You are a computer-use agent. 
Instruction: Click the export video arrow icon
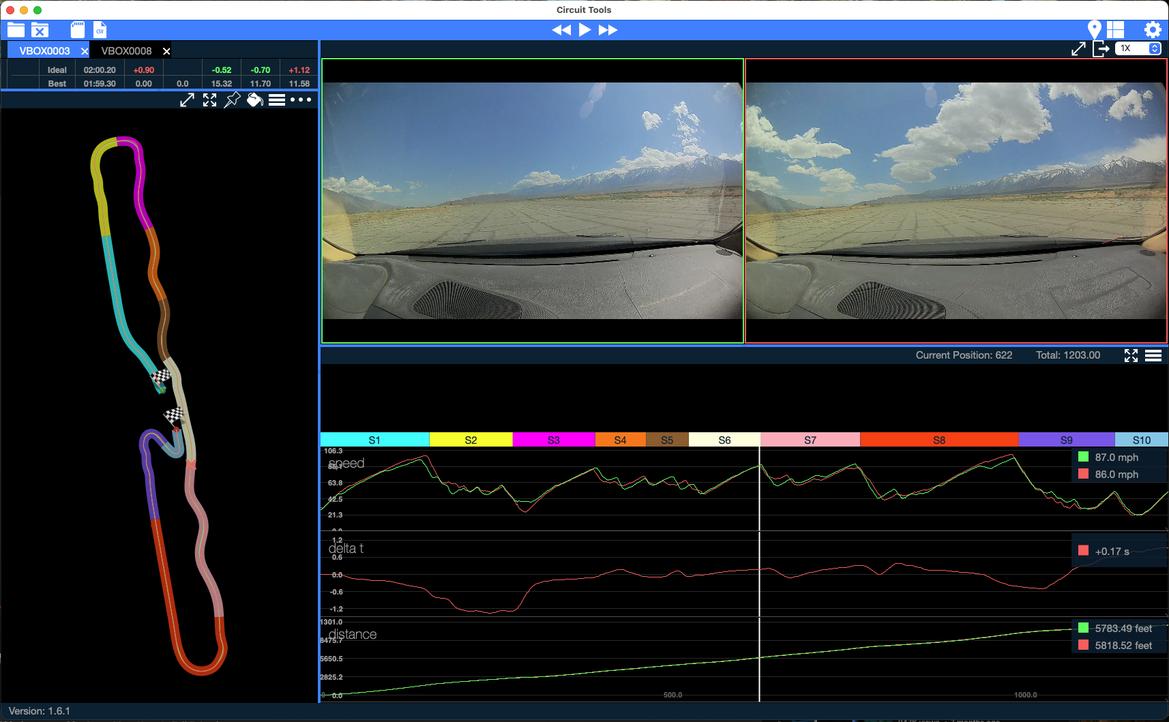(1100, 49)
